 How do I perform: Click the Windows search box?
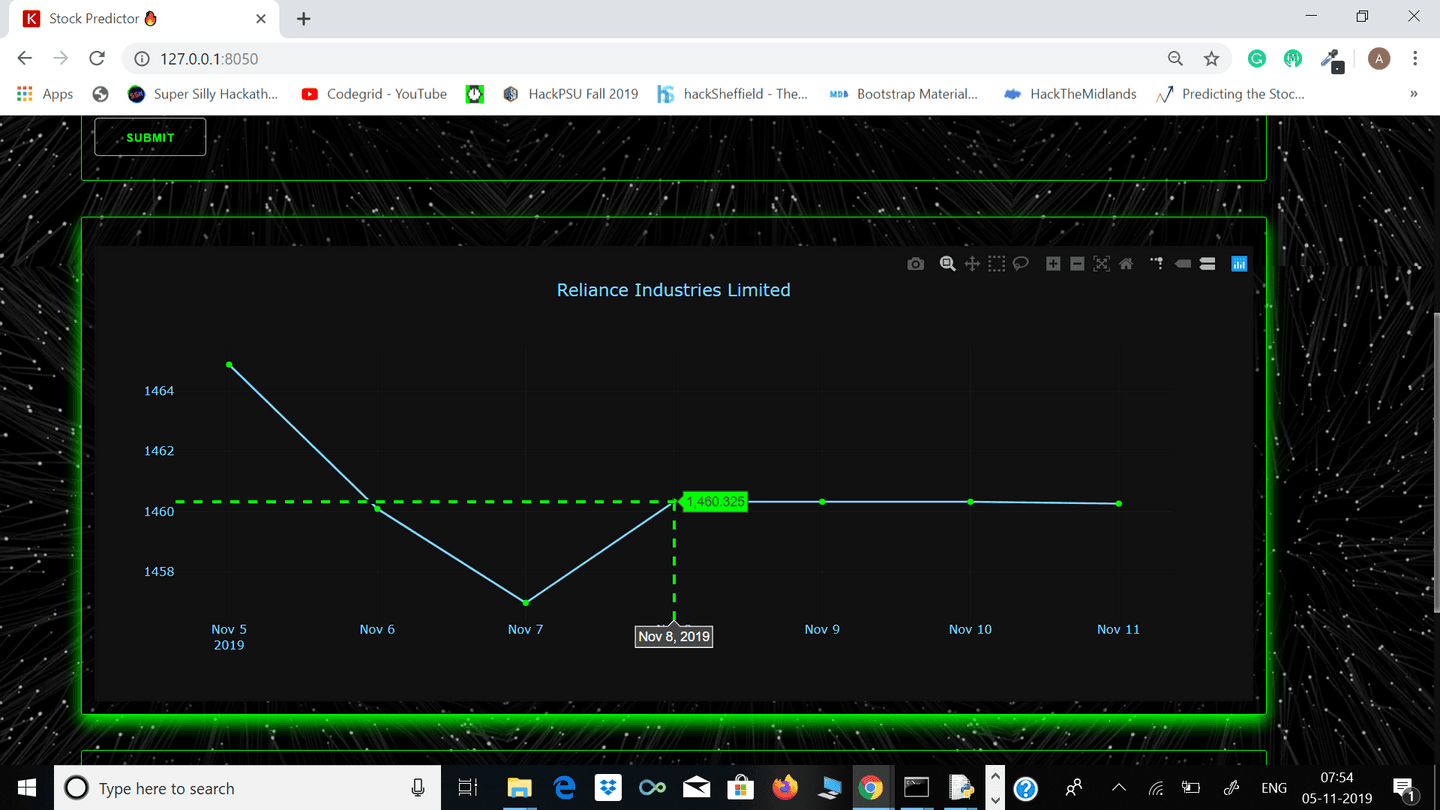pos(246,788)
